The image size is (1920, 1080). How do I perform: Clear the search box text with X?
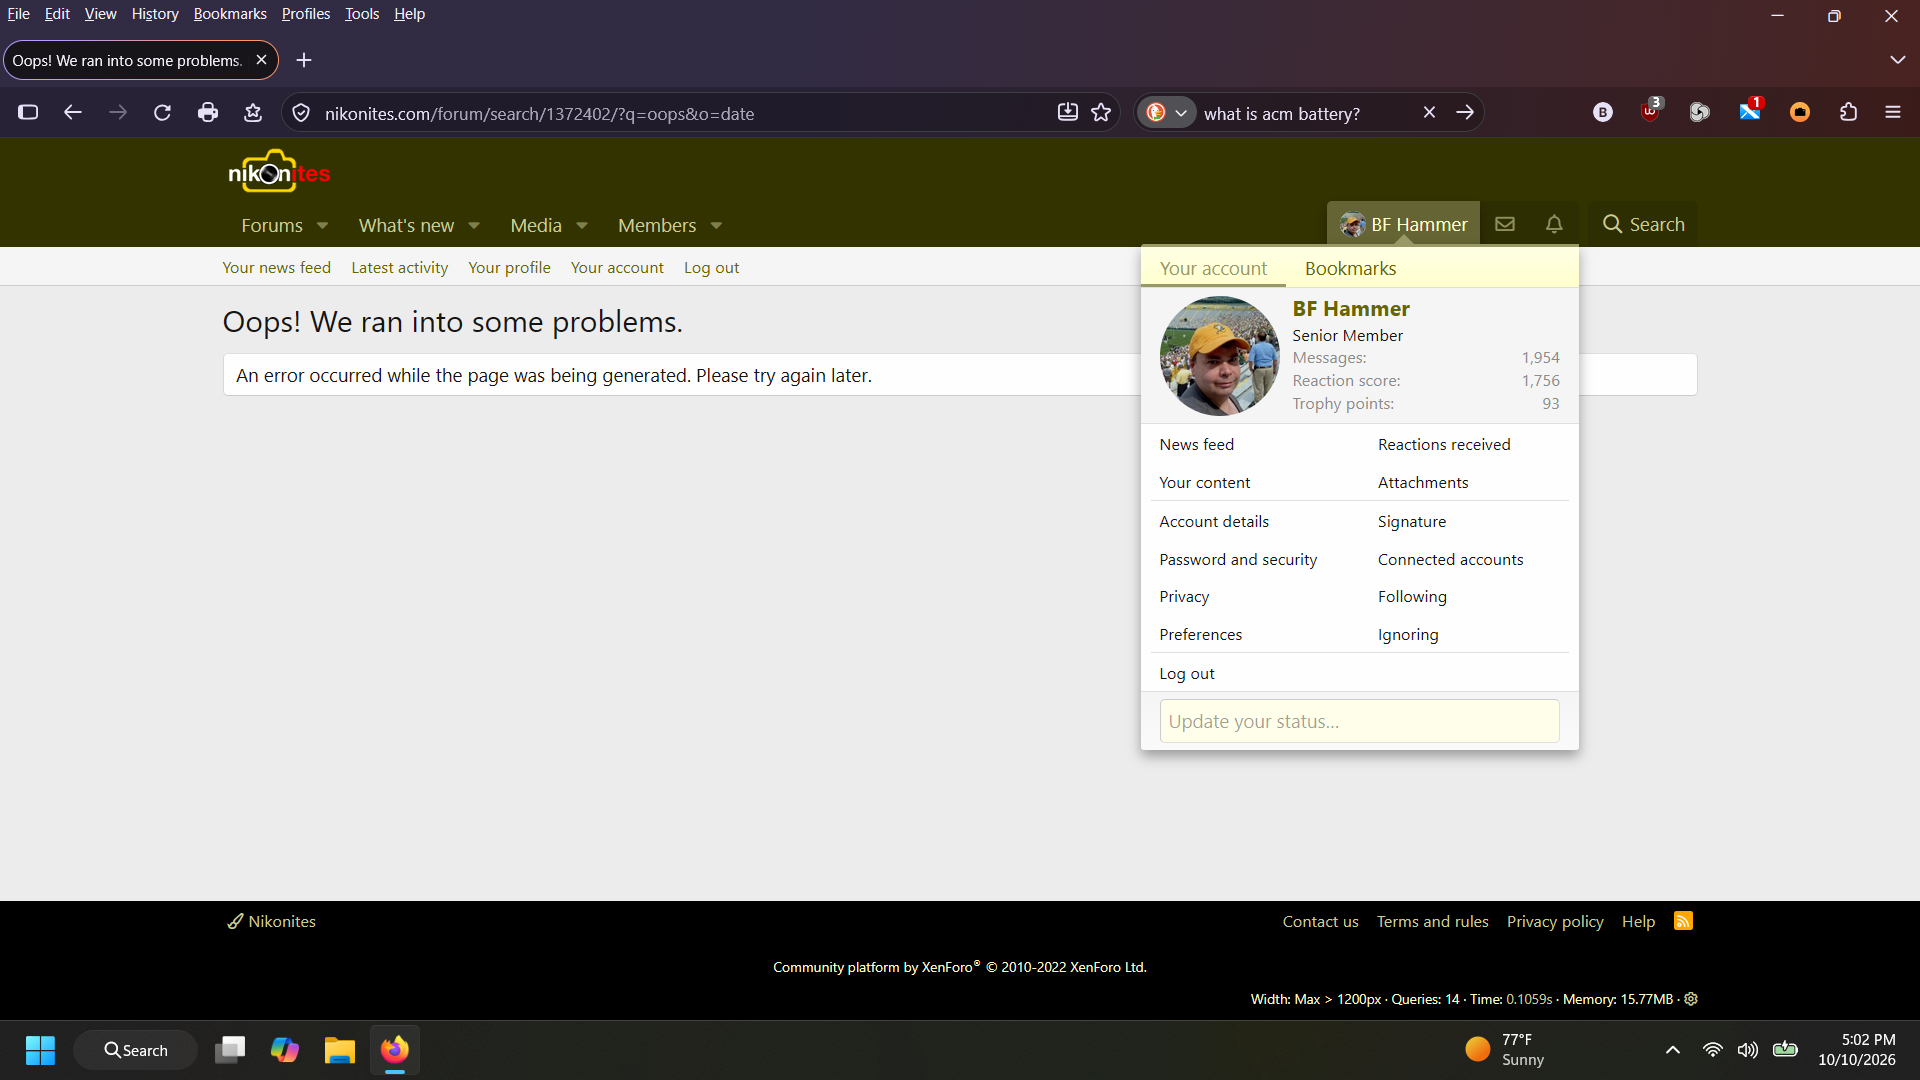point(1429,113)
